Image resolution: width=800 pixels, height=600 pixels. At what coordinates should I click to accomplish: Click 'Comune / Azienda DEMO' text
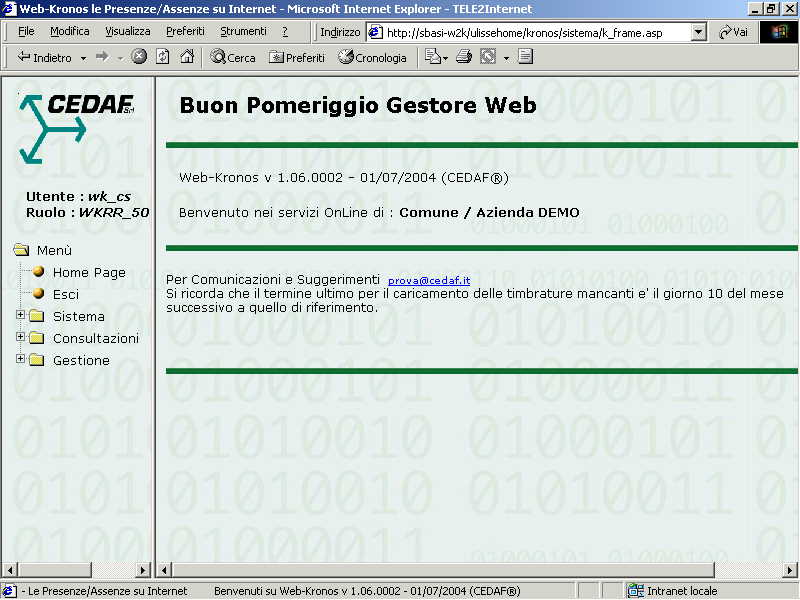(x=489, y=213)
